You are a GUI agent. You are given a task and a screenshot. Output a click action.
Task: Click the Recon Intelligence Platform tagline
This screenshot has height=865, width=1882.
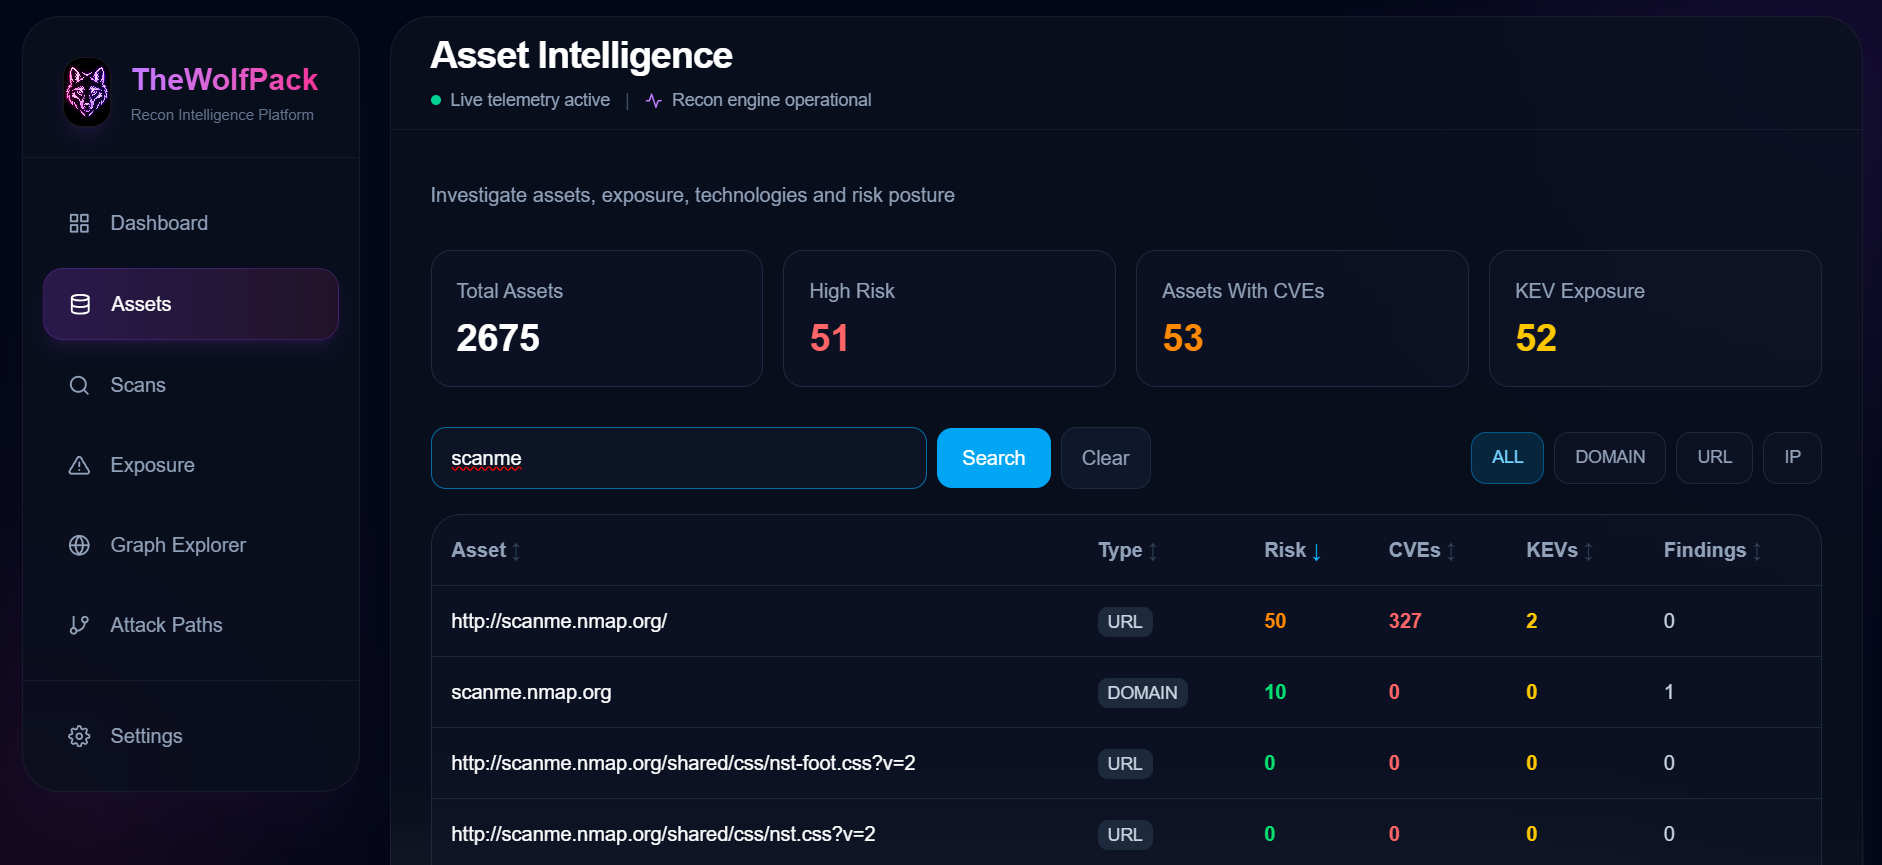click(x=222, y=115)
